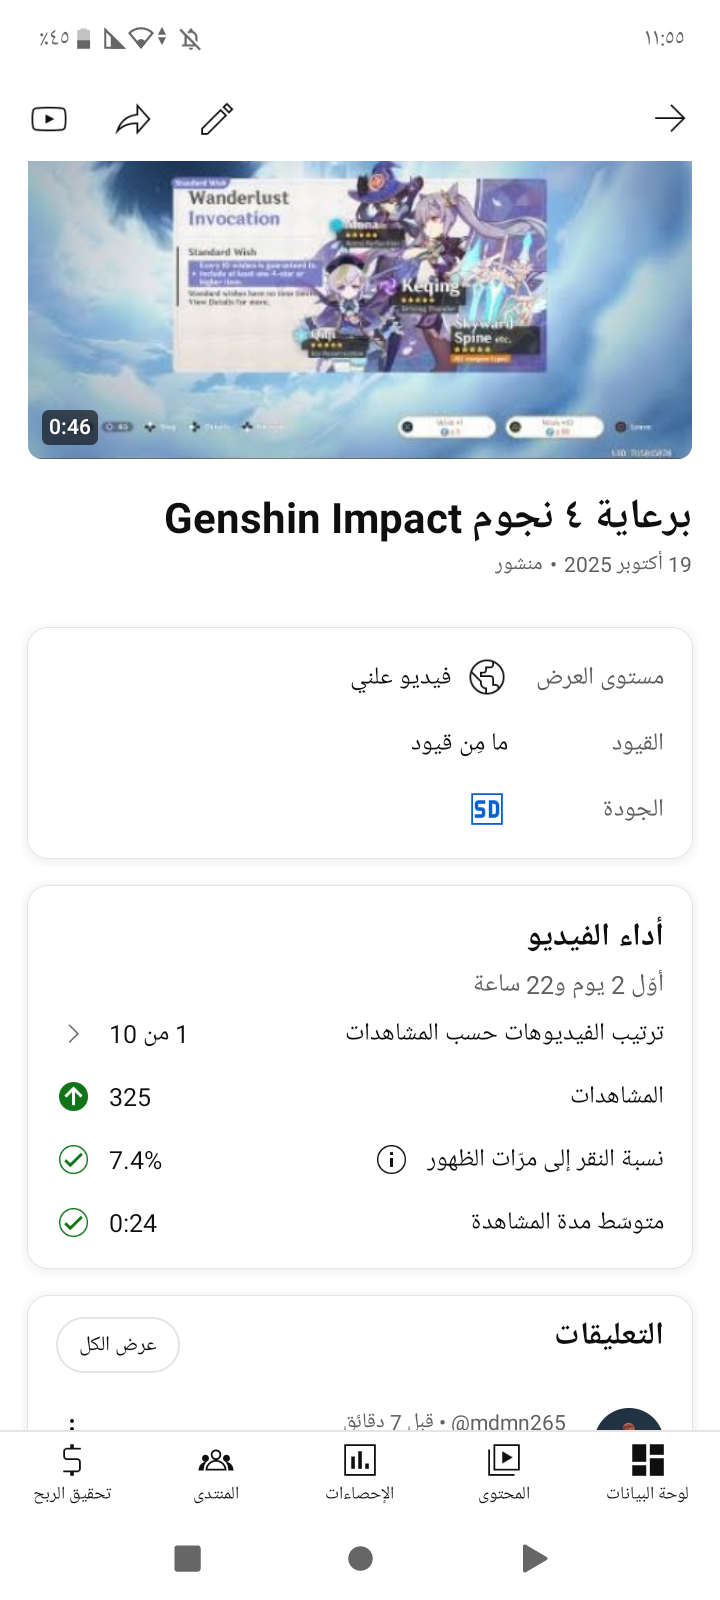Tap the green checkmark beside 0:24

pos(73,1222)
